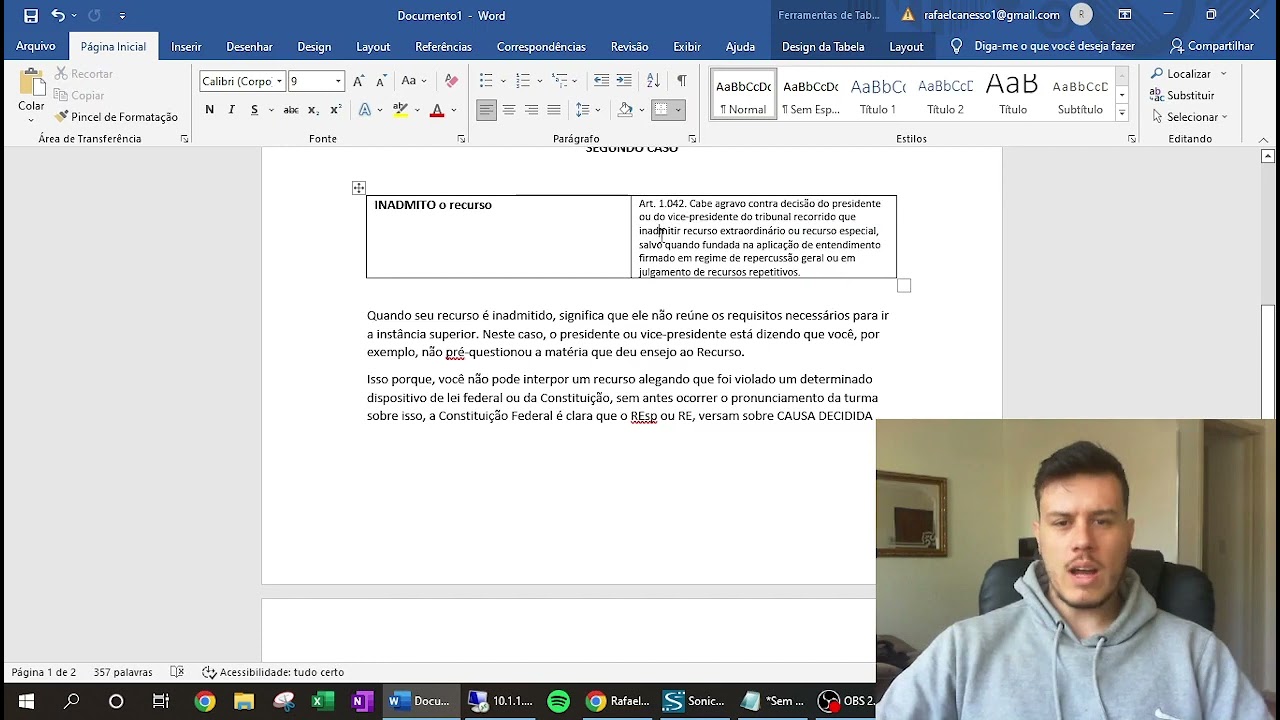Toggle Bold (N) formatting

[x=209, y=110]
